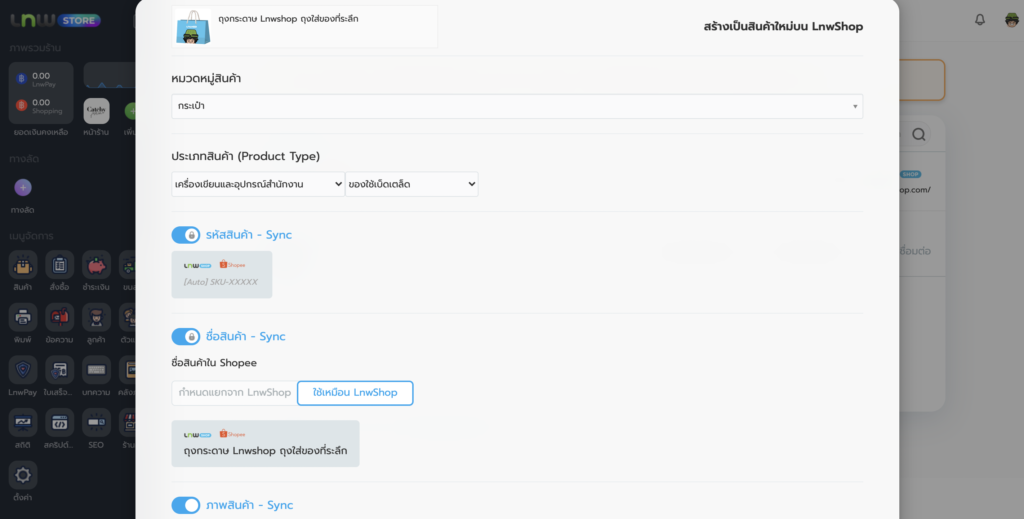Click the paper bag product thumbnail
This screenshot has height=519, width=1024.
[x=193, y=28]
